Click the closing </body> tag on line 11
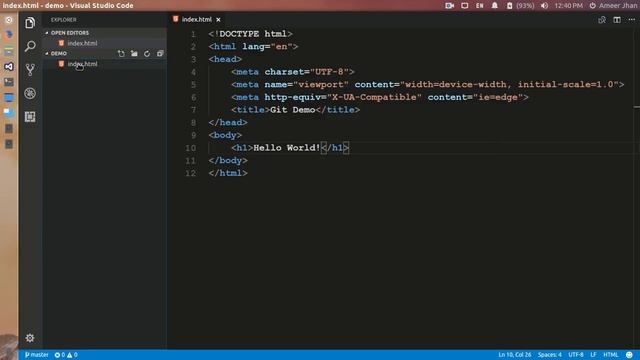The width and height of the screenshot is (640, 360). pyautogui.click(x=228, y=160)
